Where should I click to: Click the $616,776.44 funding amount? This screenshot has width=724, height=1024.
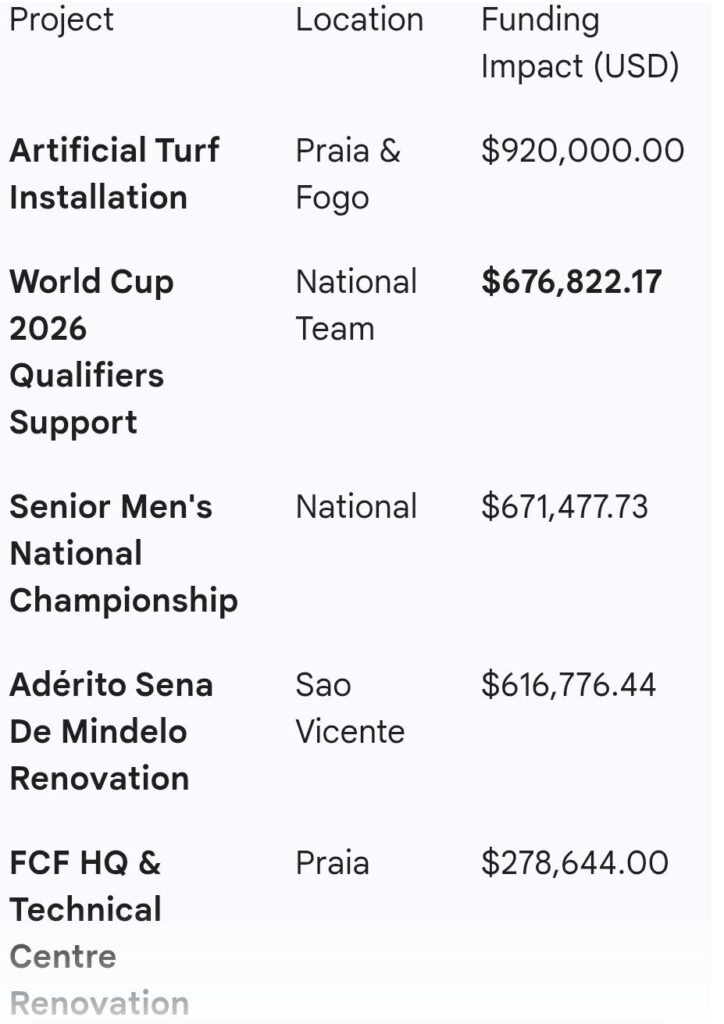[x=568, y=685]
